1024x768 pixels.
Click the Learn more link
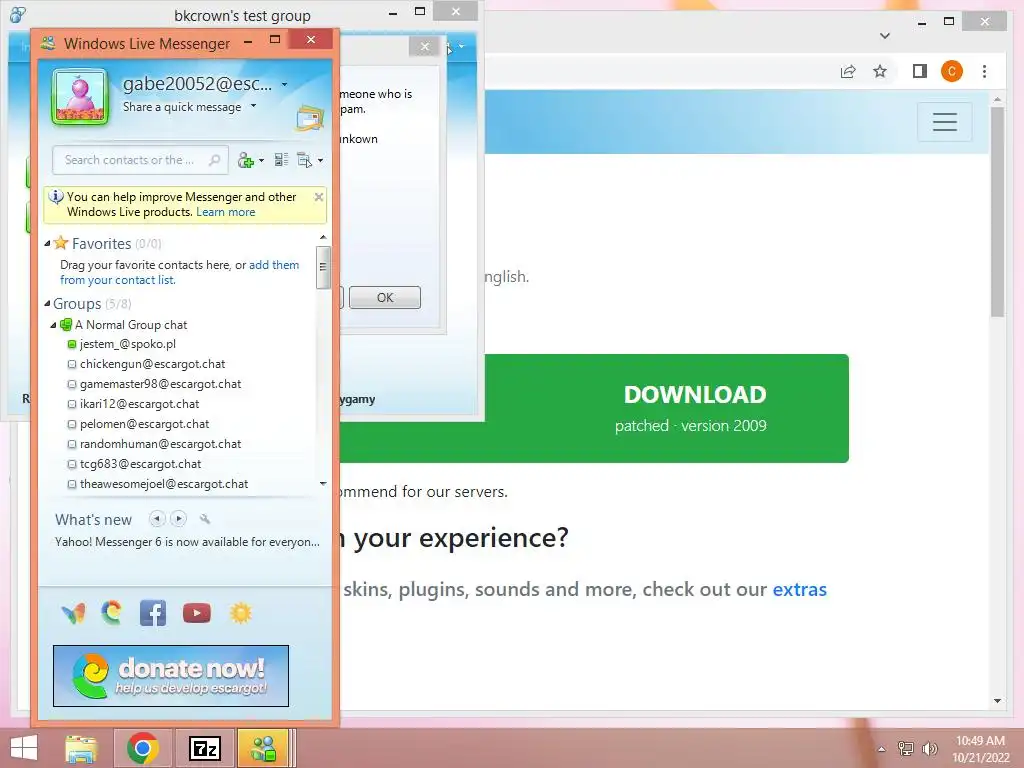point(225,212)
